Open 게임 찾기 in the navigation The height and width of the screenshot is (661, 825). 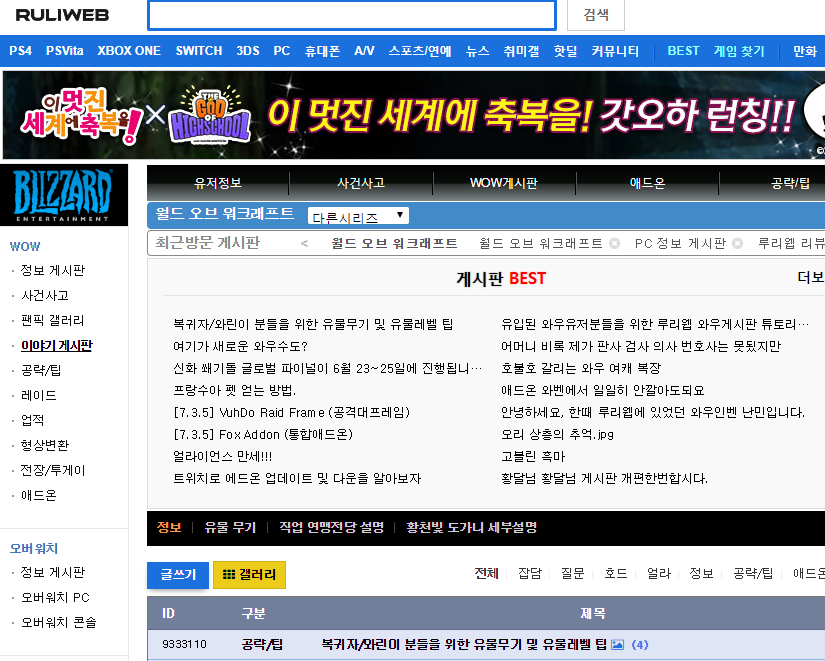[x=739, y=51]
